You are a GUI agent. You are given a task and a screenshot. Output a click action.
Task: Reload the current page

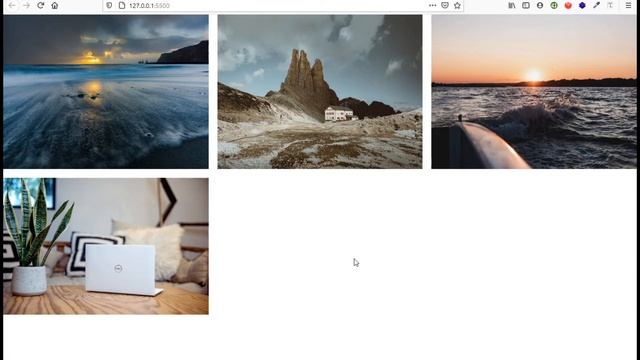[x=40, y=5]
